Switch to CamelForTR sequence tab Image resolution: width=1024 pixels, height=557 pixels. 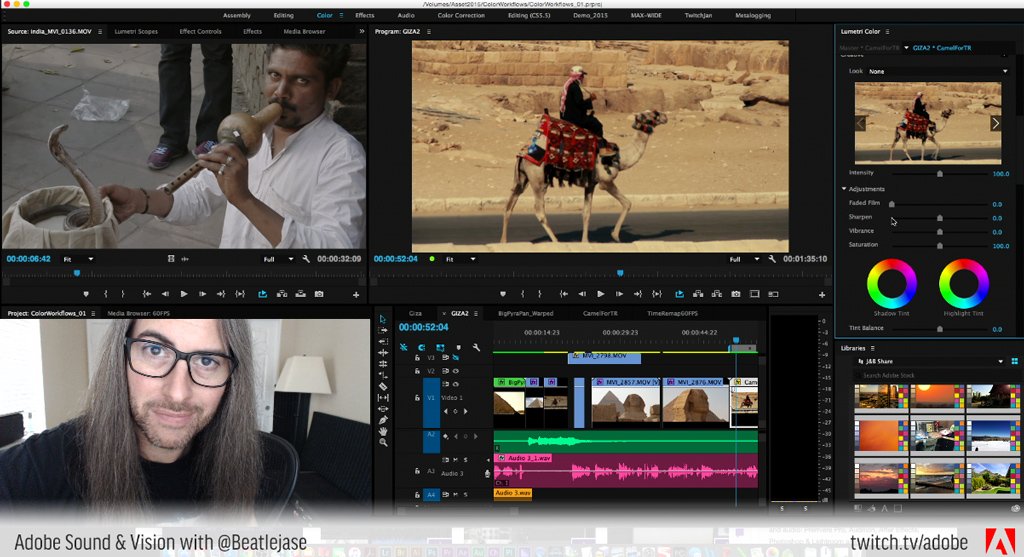(600, 313)
